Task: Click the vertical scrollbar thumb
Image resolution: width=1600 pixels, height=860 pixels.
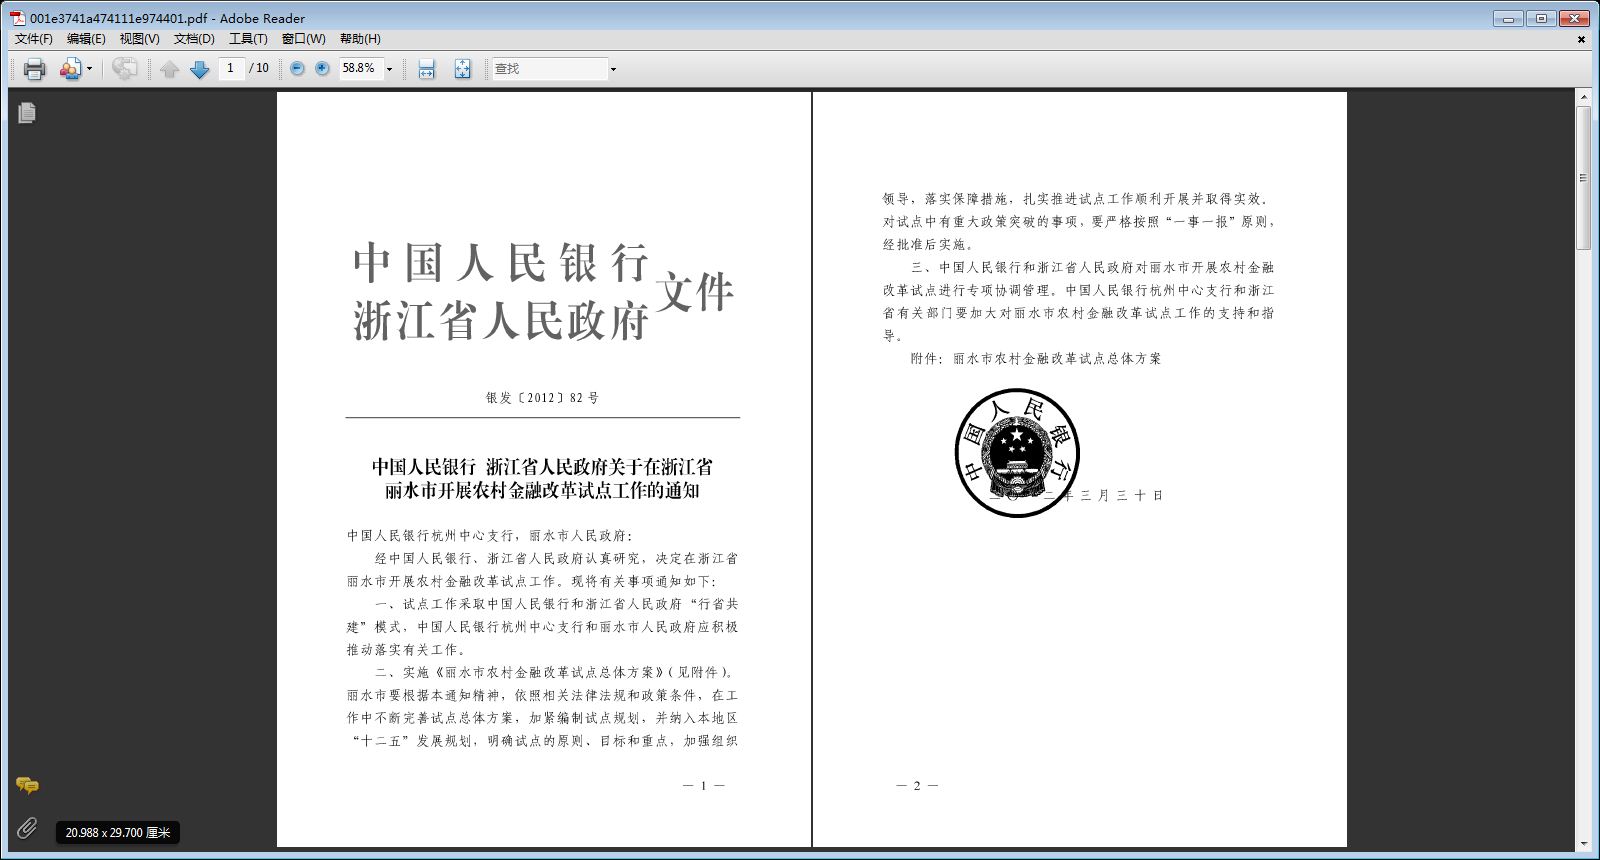Action: [1583, 178]
